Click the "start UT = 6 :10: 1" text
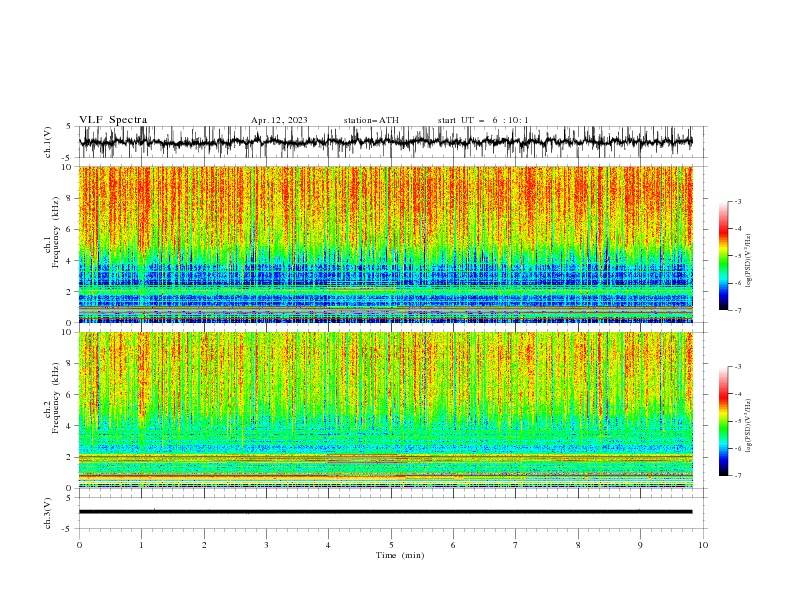The height and width of the screenshot is (612, 792). tap(483, 120)
